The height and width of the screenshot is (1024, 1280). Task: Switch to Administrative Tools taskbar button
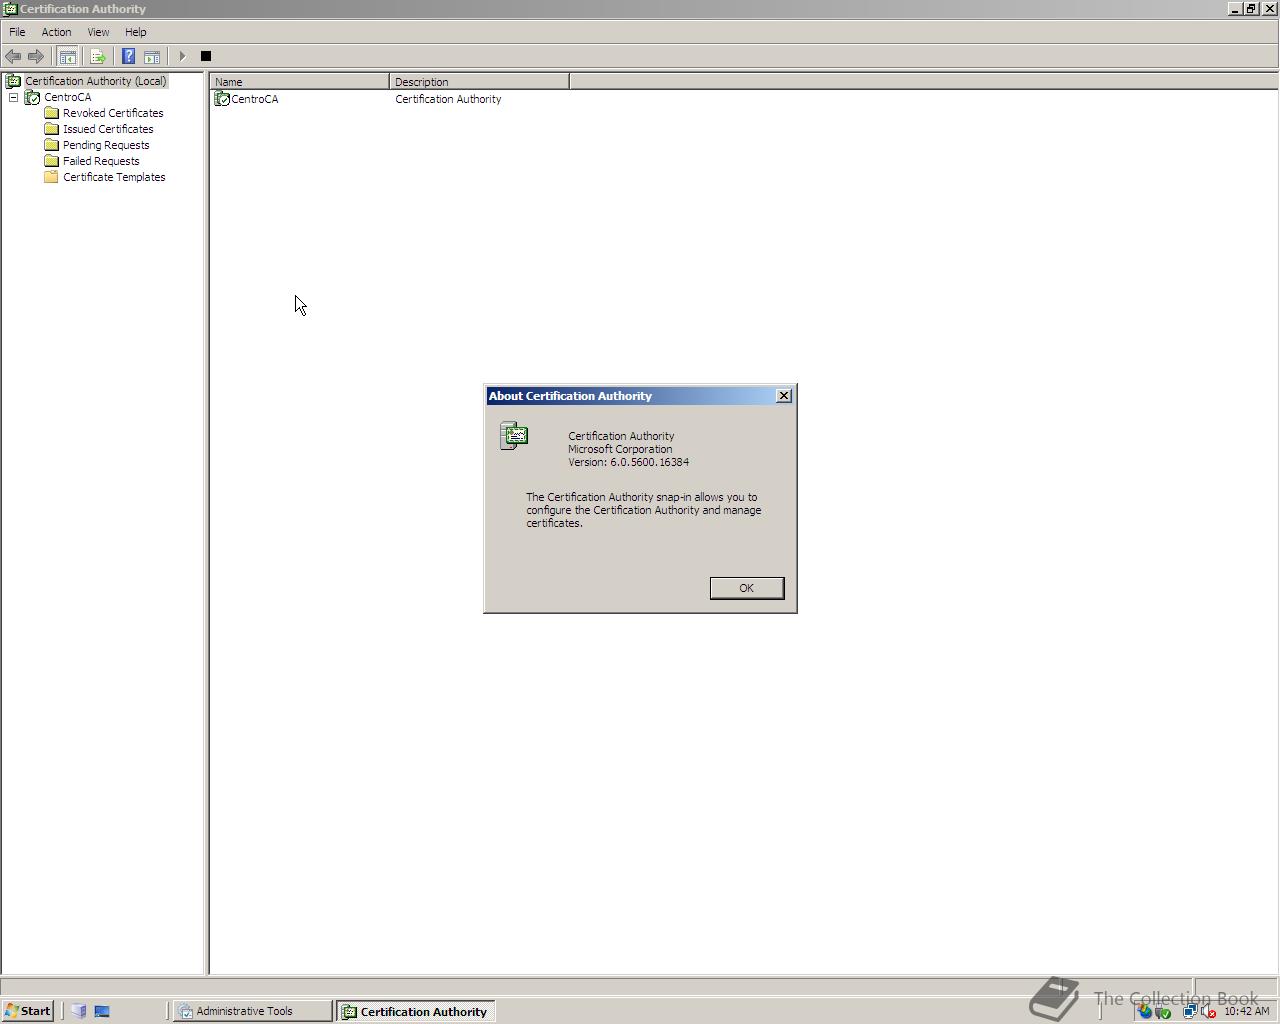(253, 1011)
